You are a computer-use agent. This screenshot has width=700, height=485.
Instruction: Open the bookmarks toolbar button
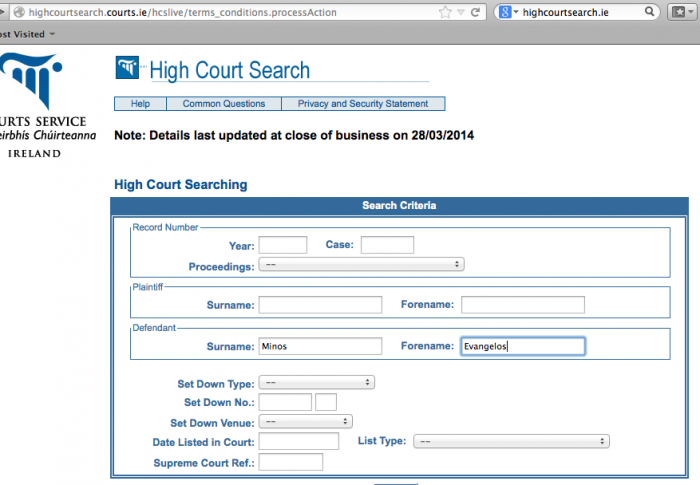point(682,12)
